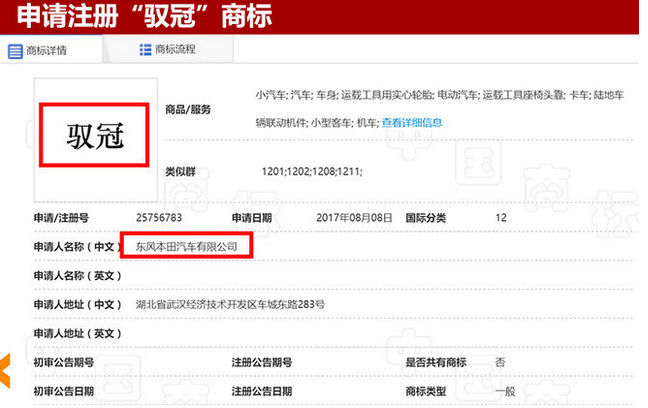Image resolution: width=648 pixels, height=408 pixels.
Task: Switch to the 商标详情 tab
Action: [46, 51]
